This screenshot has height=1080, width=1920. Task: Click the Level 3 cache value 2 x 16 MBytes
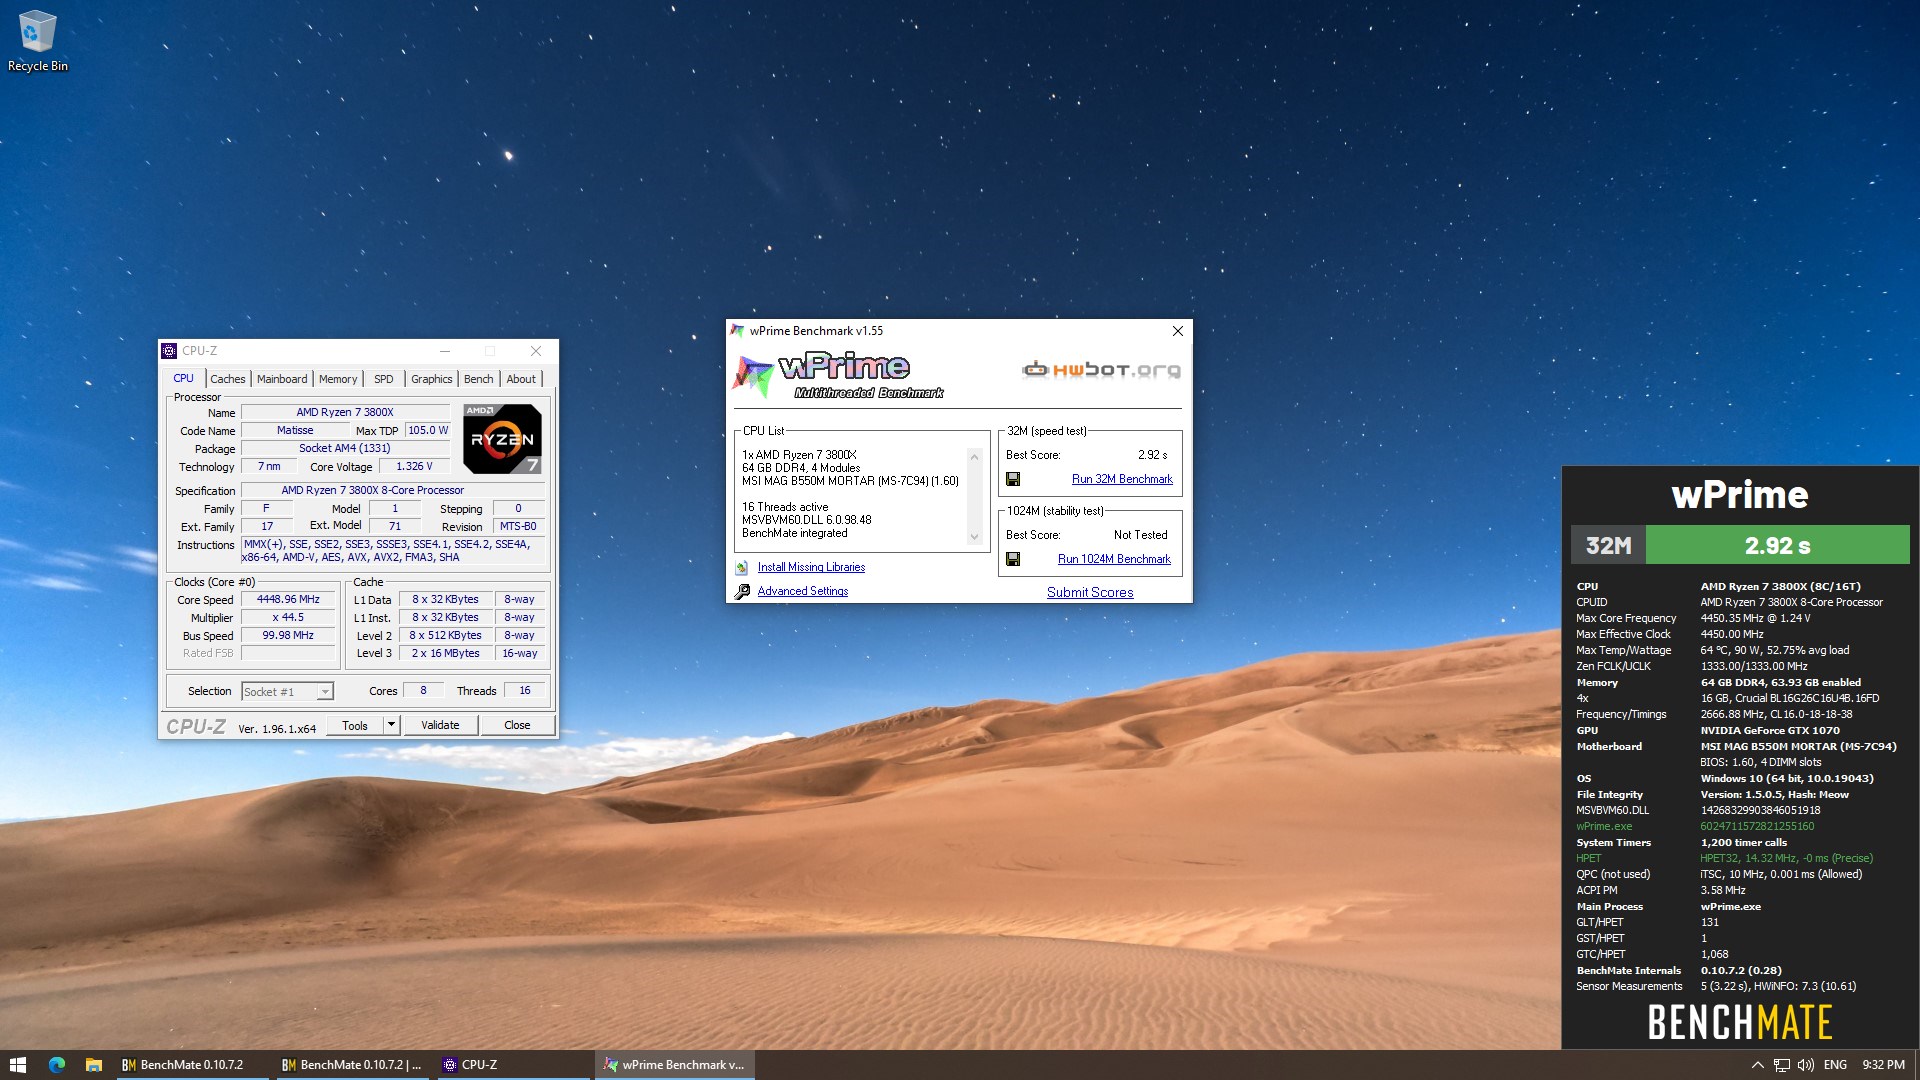445,653
